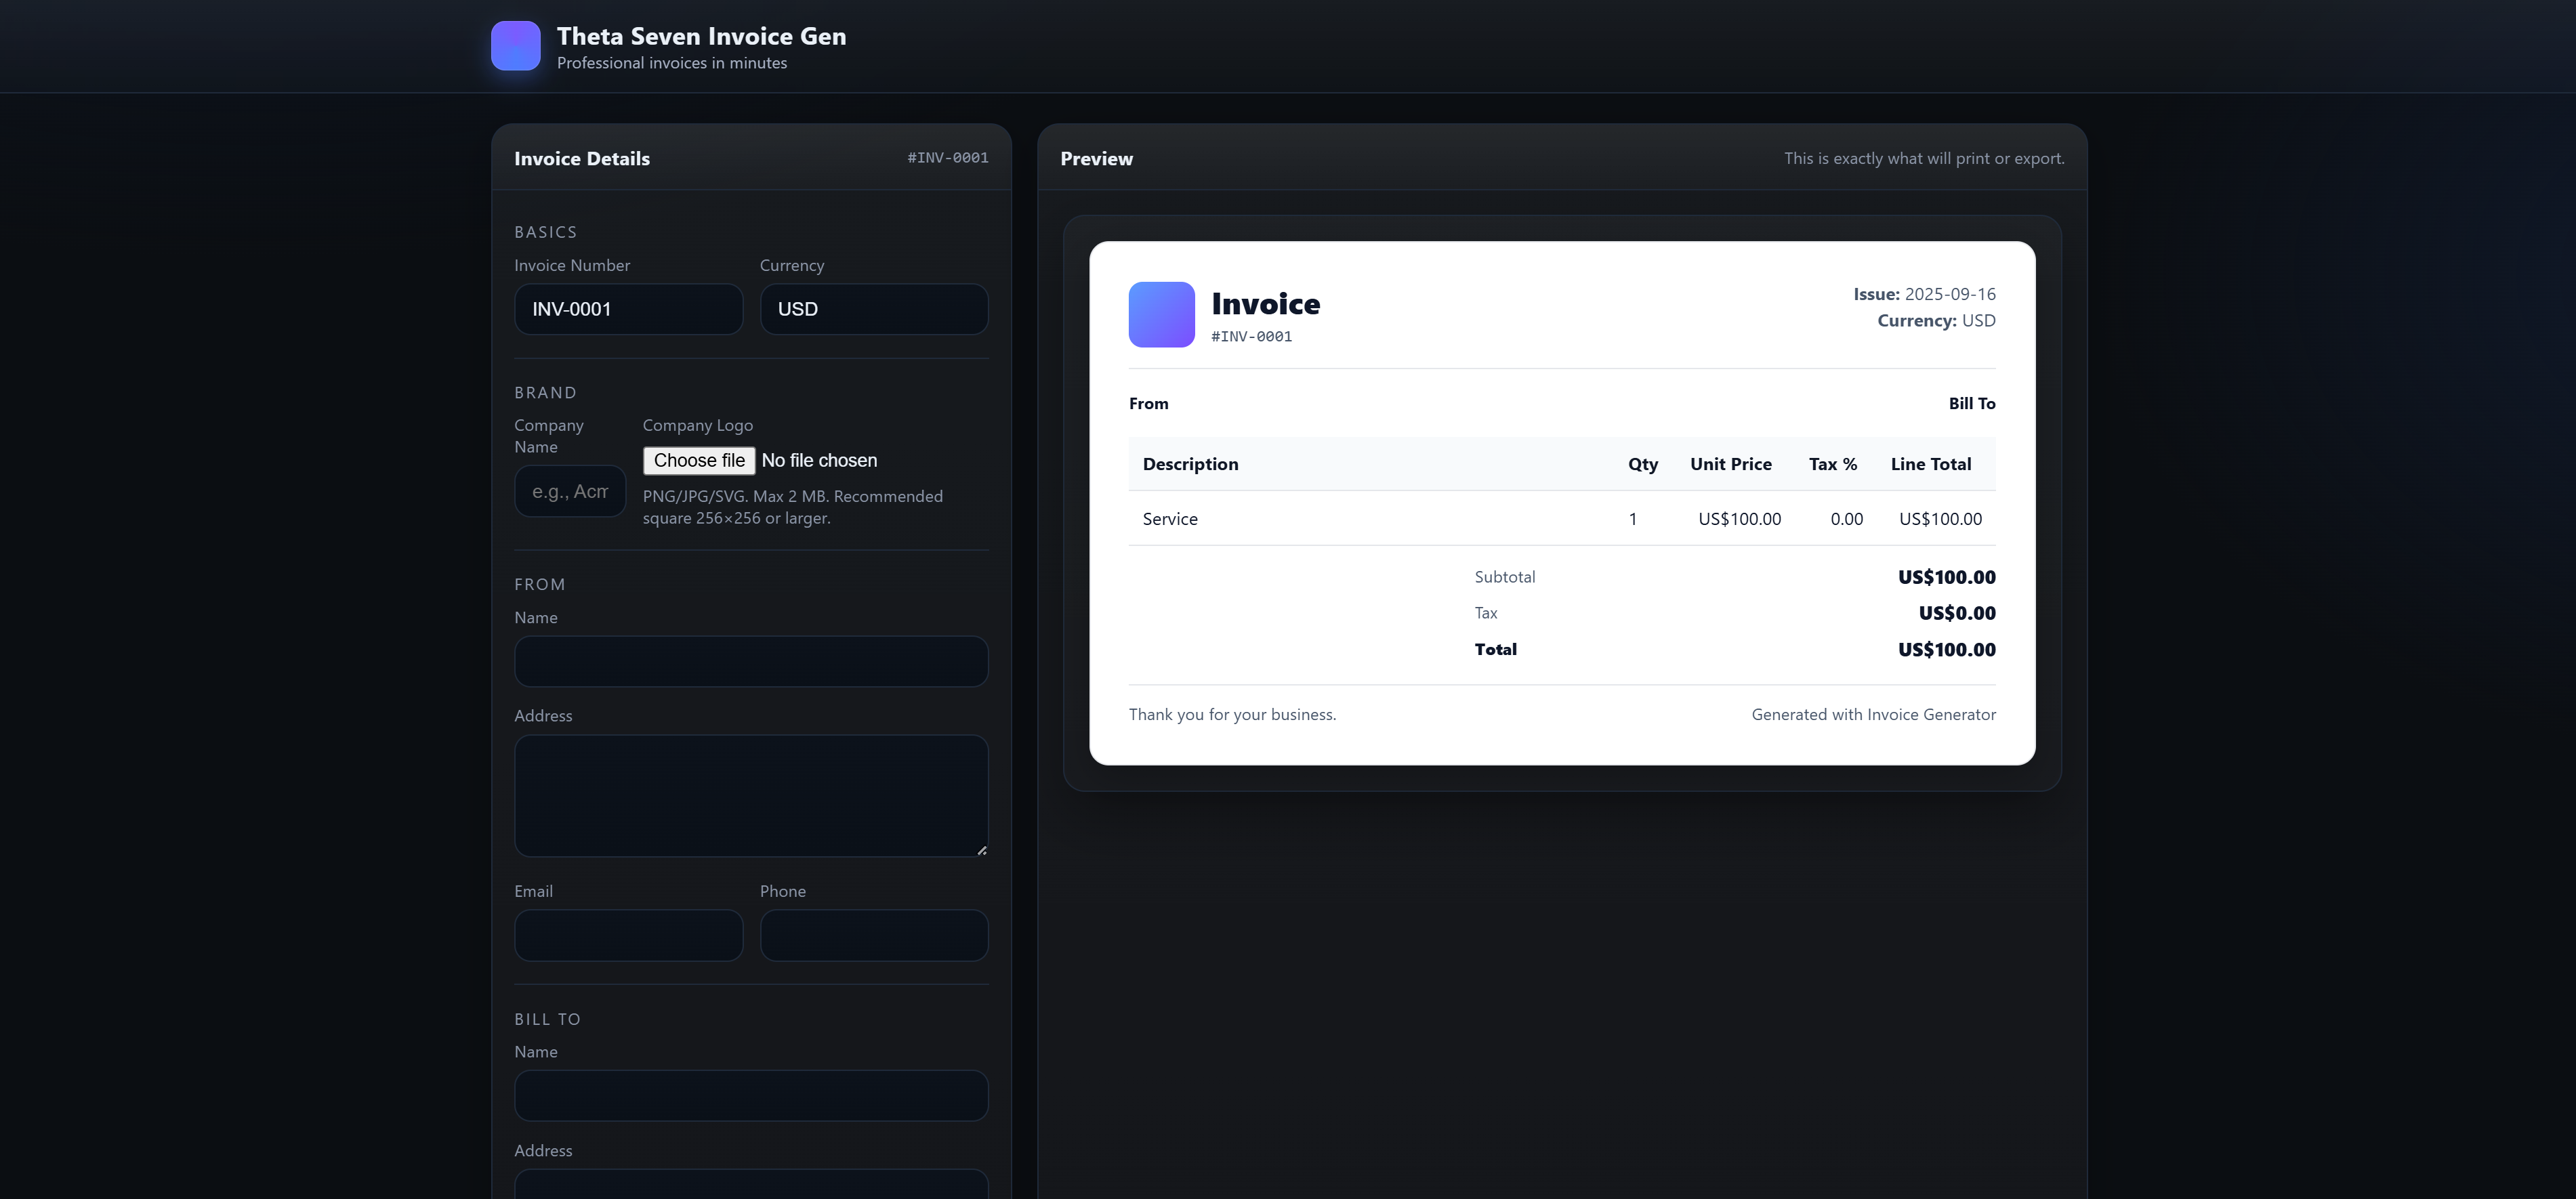Screen dimensions: 2576x1199
Task: Click the From section Name input
Action: coord(751,661)
